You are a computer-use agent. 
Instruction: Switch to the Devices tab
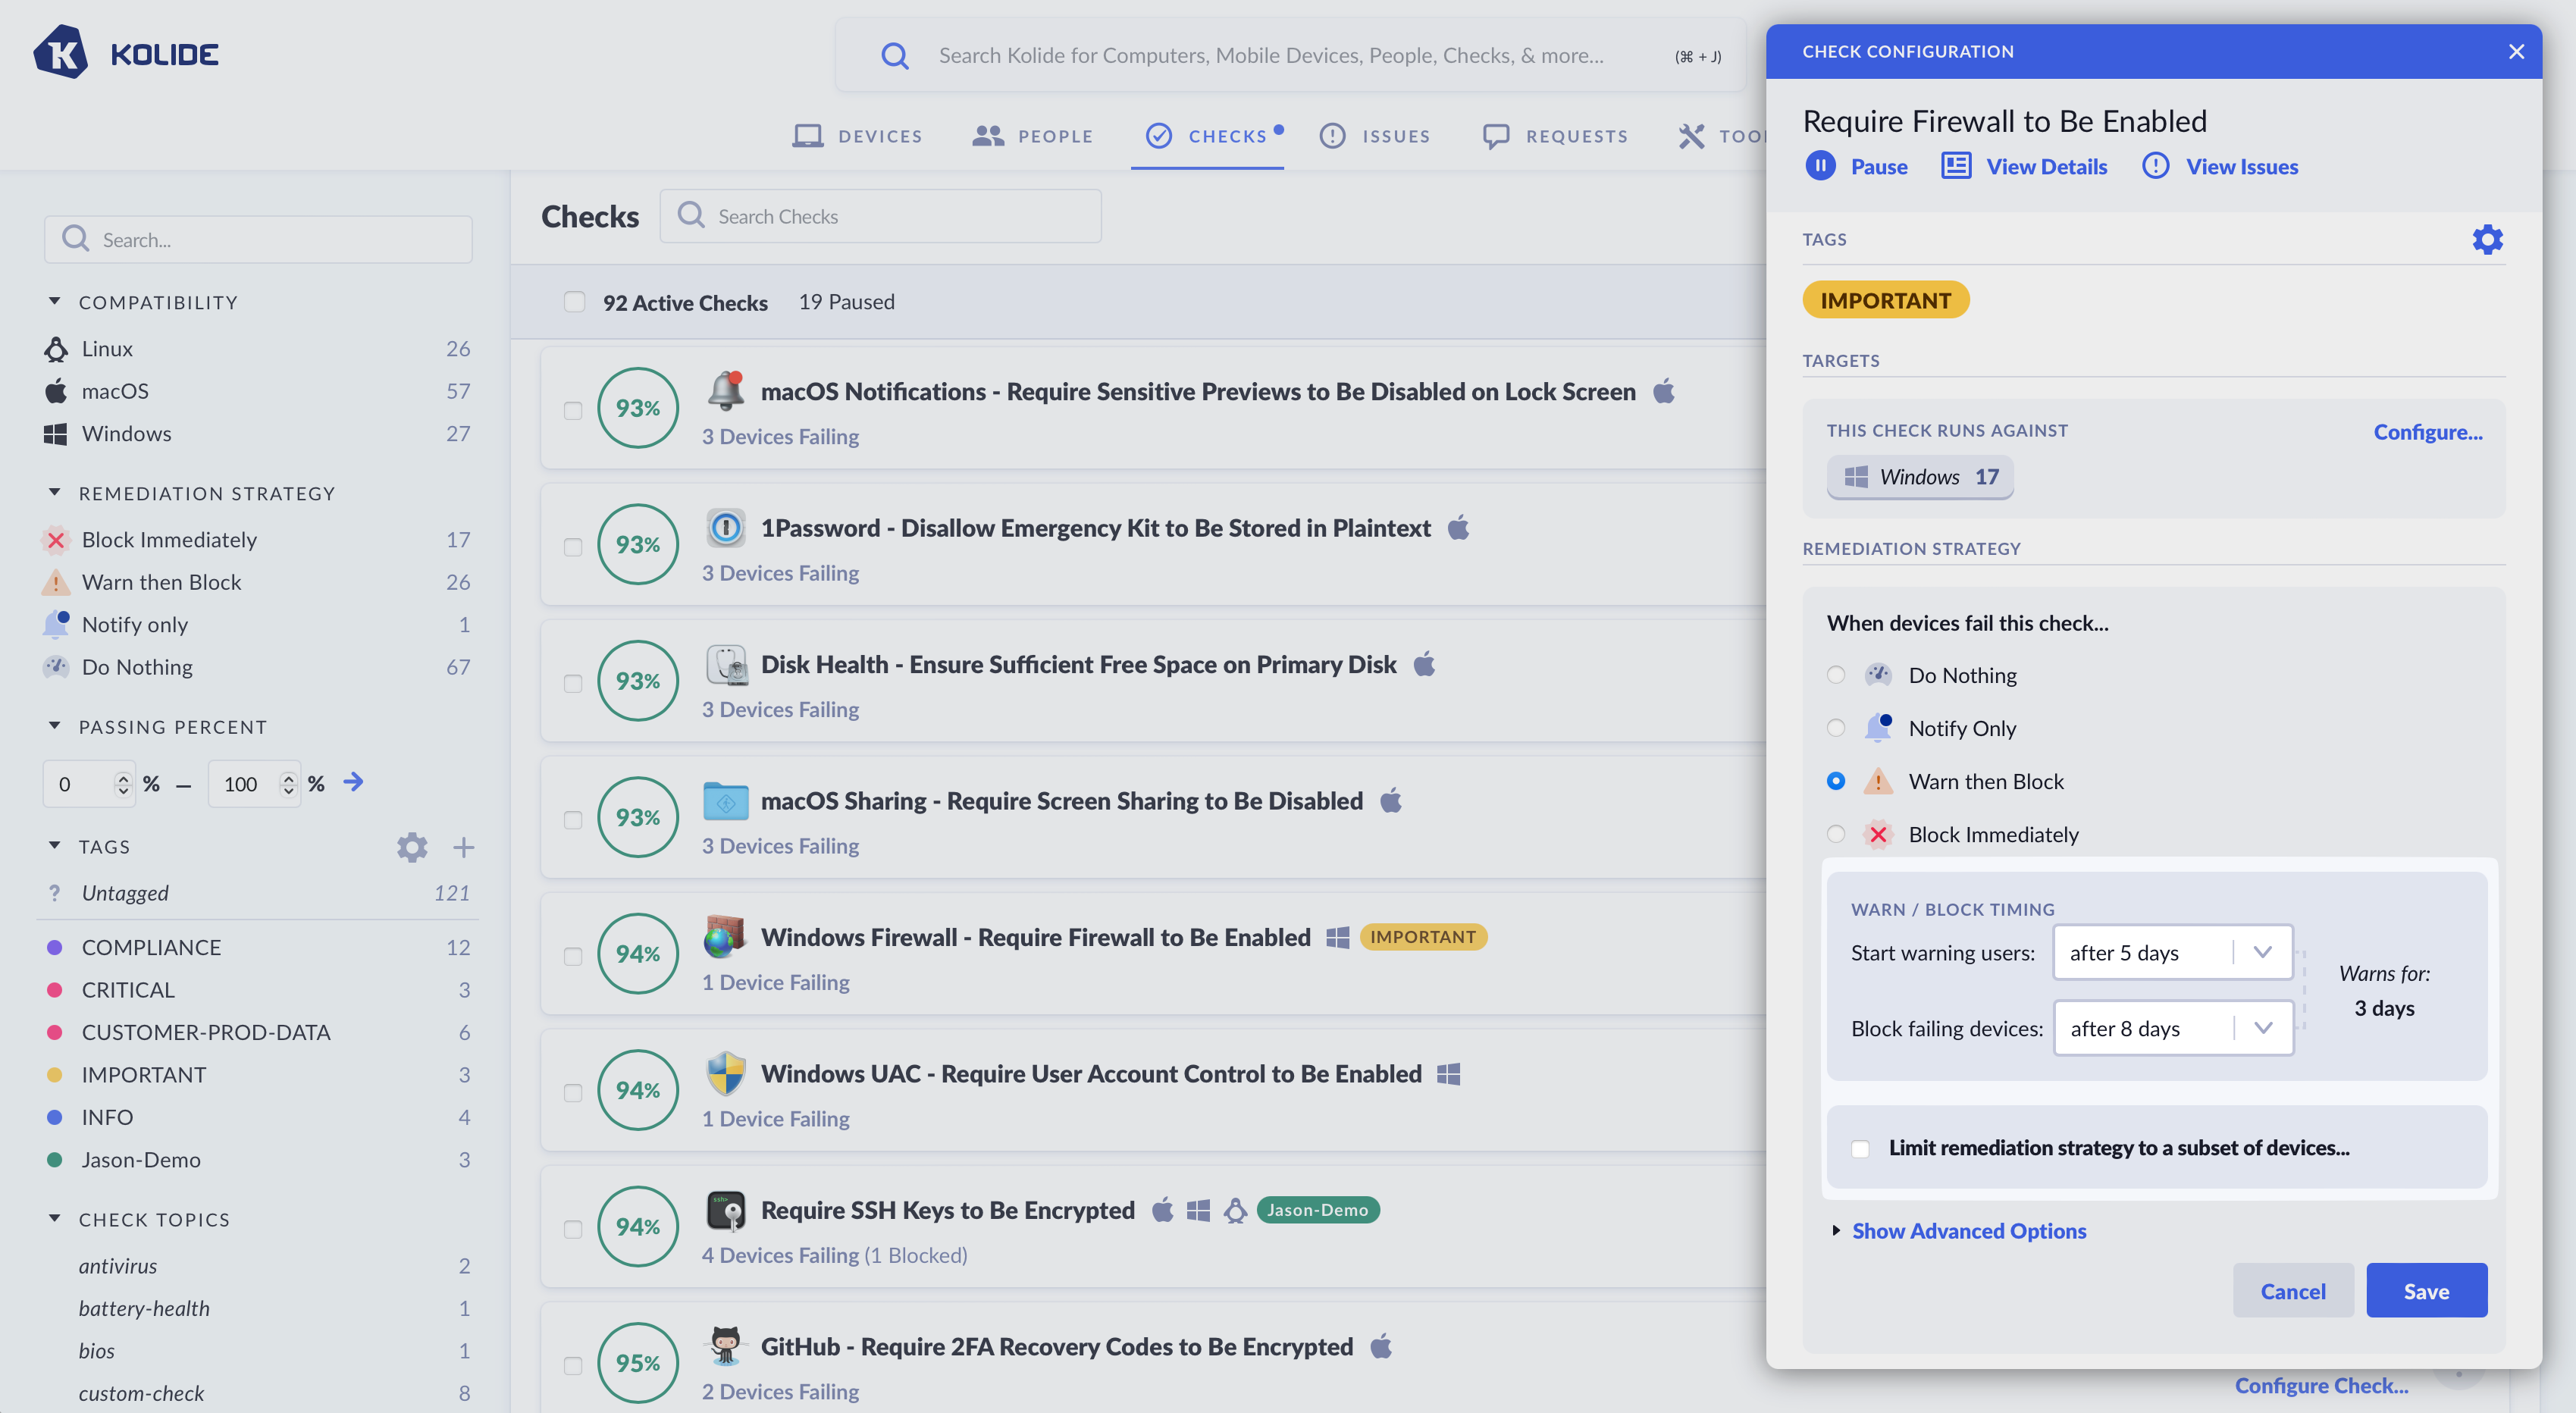tap(857, 136)
